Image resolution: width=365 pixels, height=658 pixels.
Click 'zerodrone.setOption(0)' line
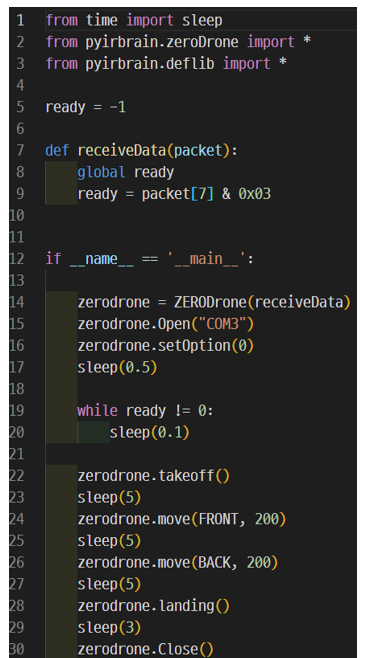[x=166, y=346]
